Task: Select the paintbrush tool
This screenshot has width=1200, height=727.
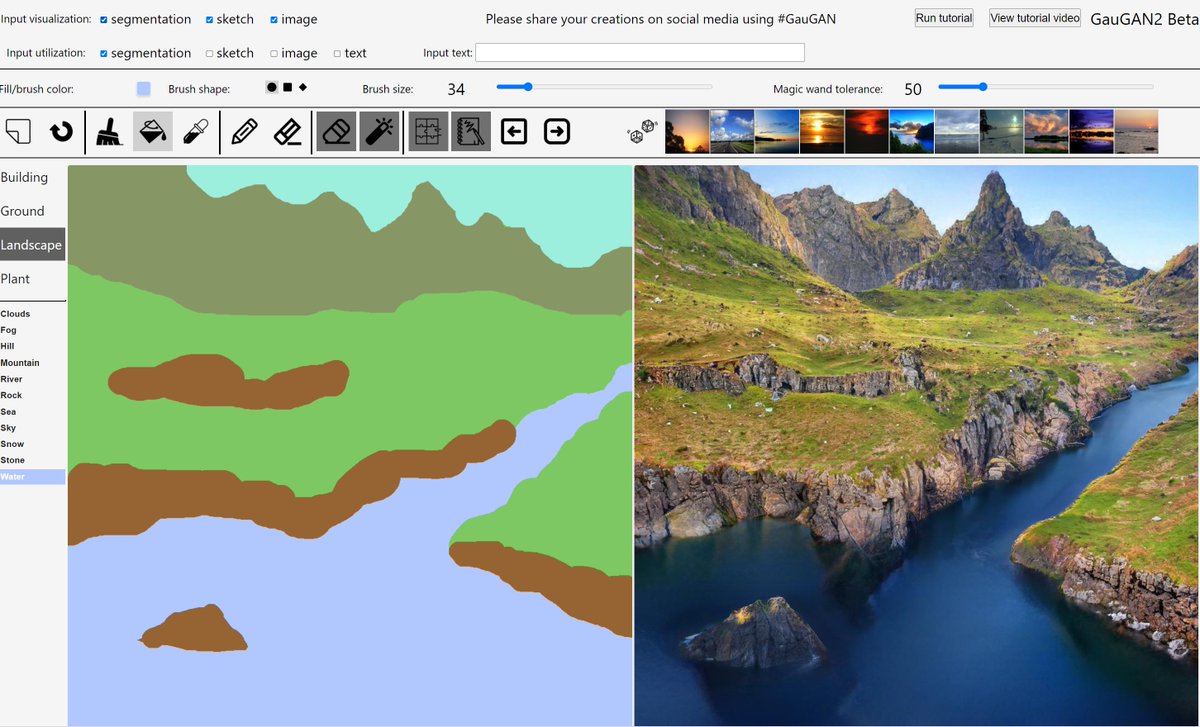Action: (110, 131)
